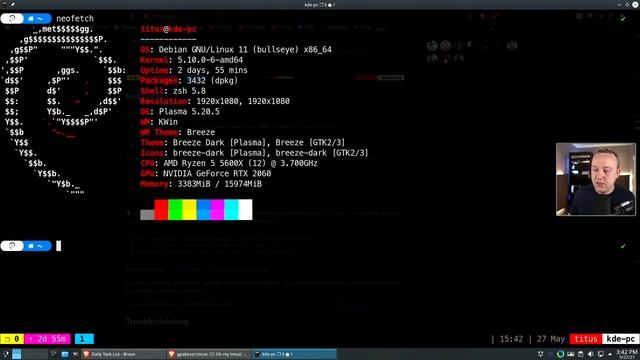Screen dimensions: 640x360
Task: Click the gray color block in neofetch palette
Action: tap(147, 215)
